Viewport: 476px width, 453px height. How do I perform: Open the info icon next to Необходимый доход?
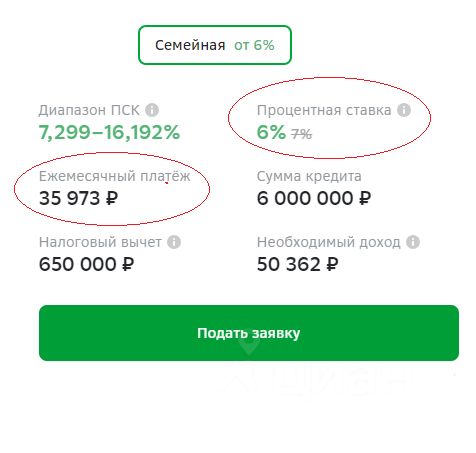tap(413, 242)
